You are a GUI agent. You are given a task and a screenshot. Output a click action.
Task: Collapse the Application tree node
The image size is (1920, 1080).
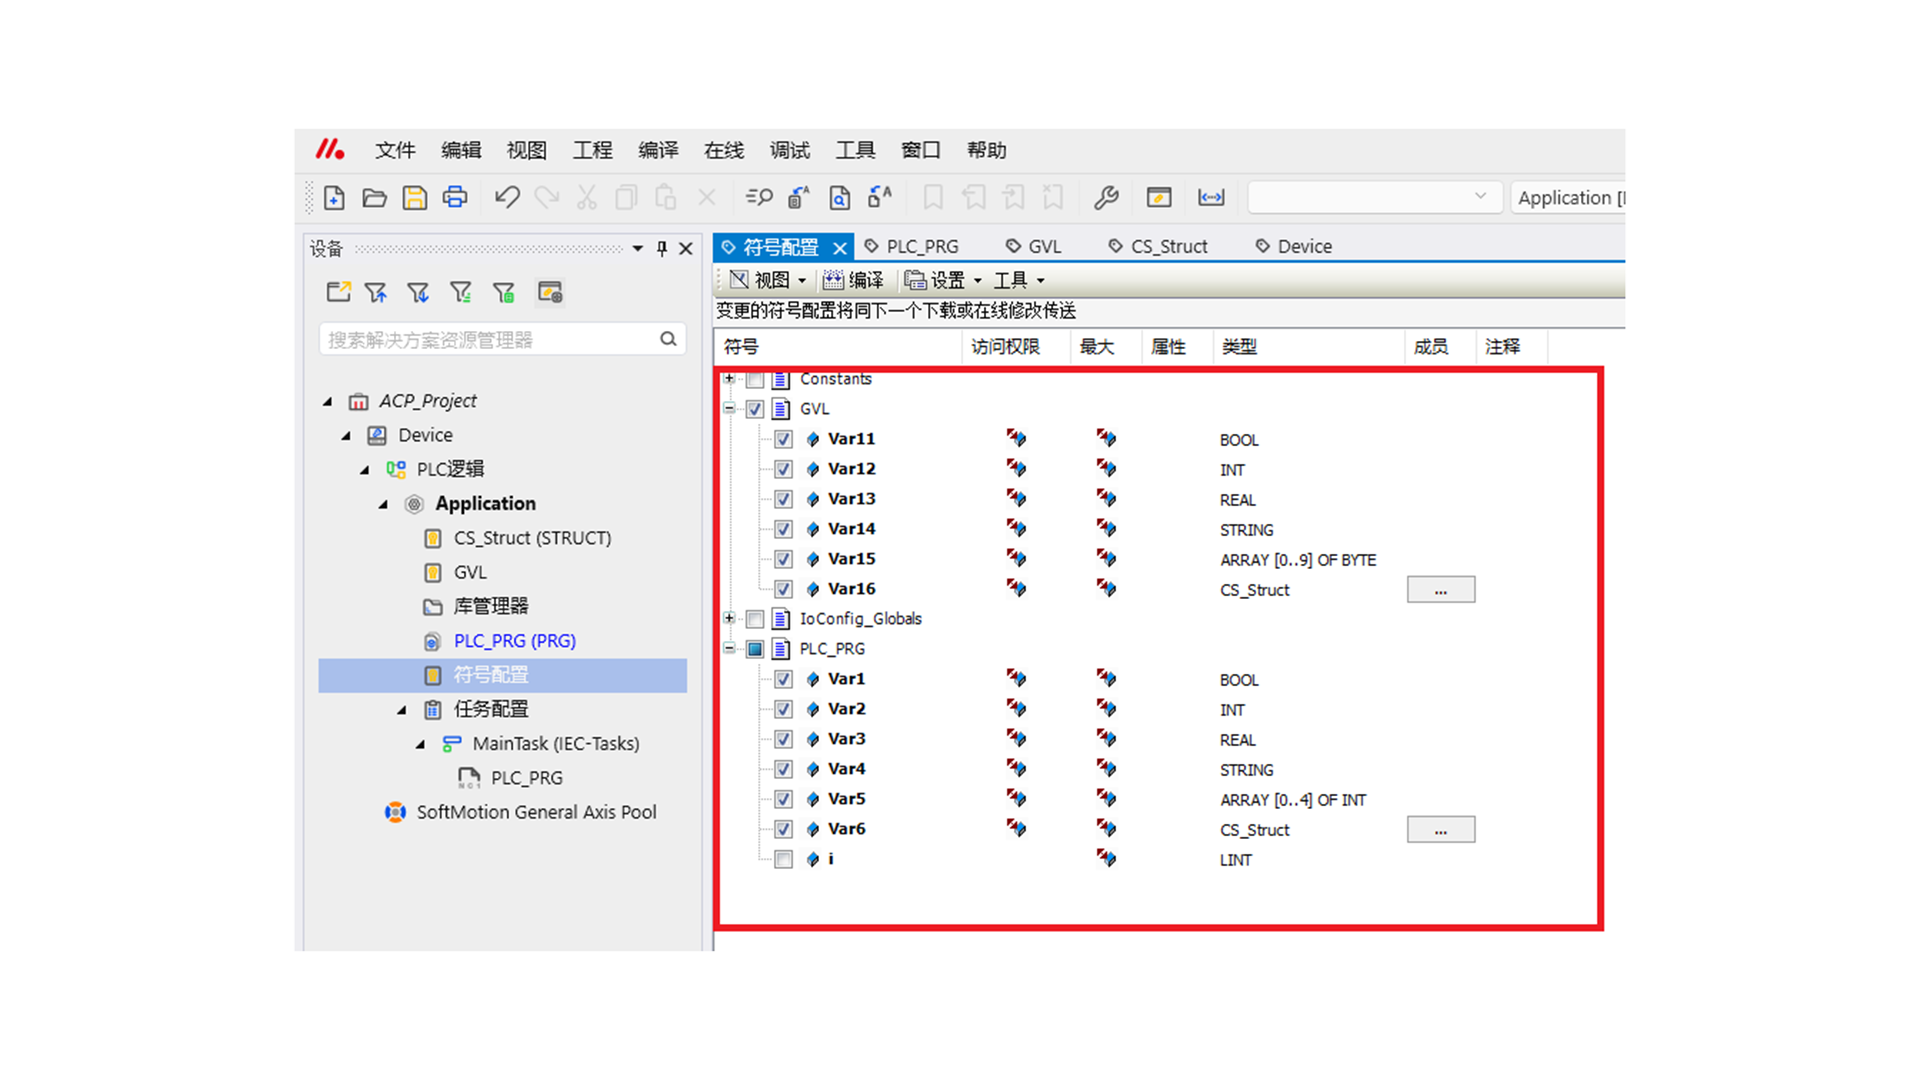[383, 504]
